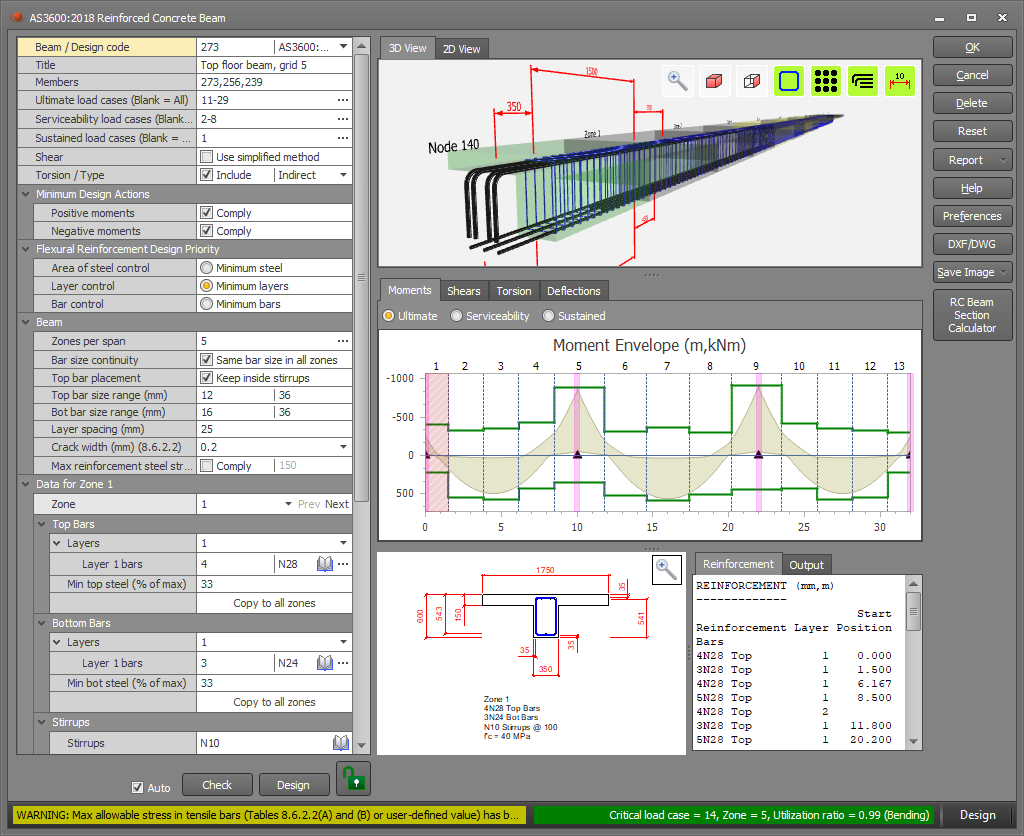This screenshot has height=836, width=1024.
Task: Switch to the Deflections tab
Action: click(x=574, y=291)
